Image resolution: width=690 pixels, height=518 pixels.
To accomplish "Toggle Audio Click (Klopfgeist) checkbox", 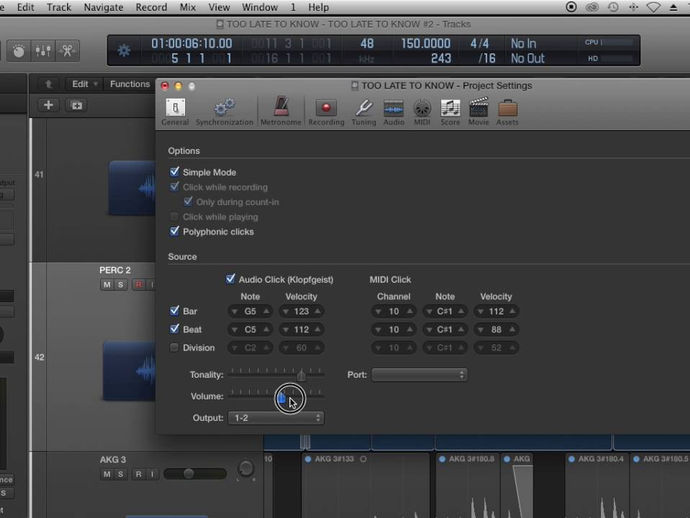I will [x=230, y=279].
